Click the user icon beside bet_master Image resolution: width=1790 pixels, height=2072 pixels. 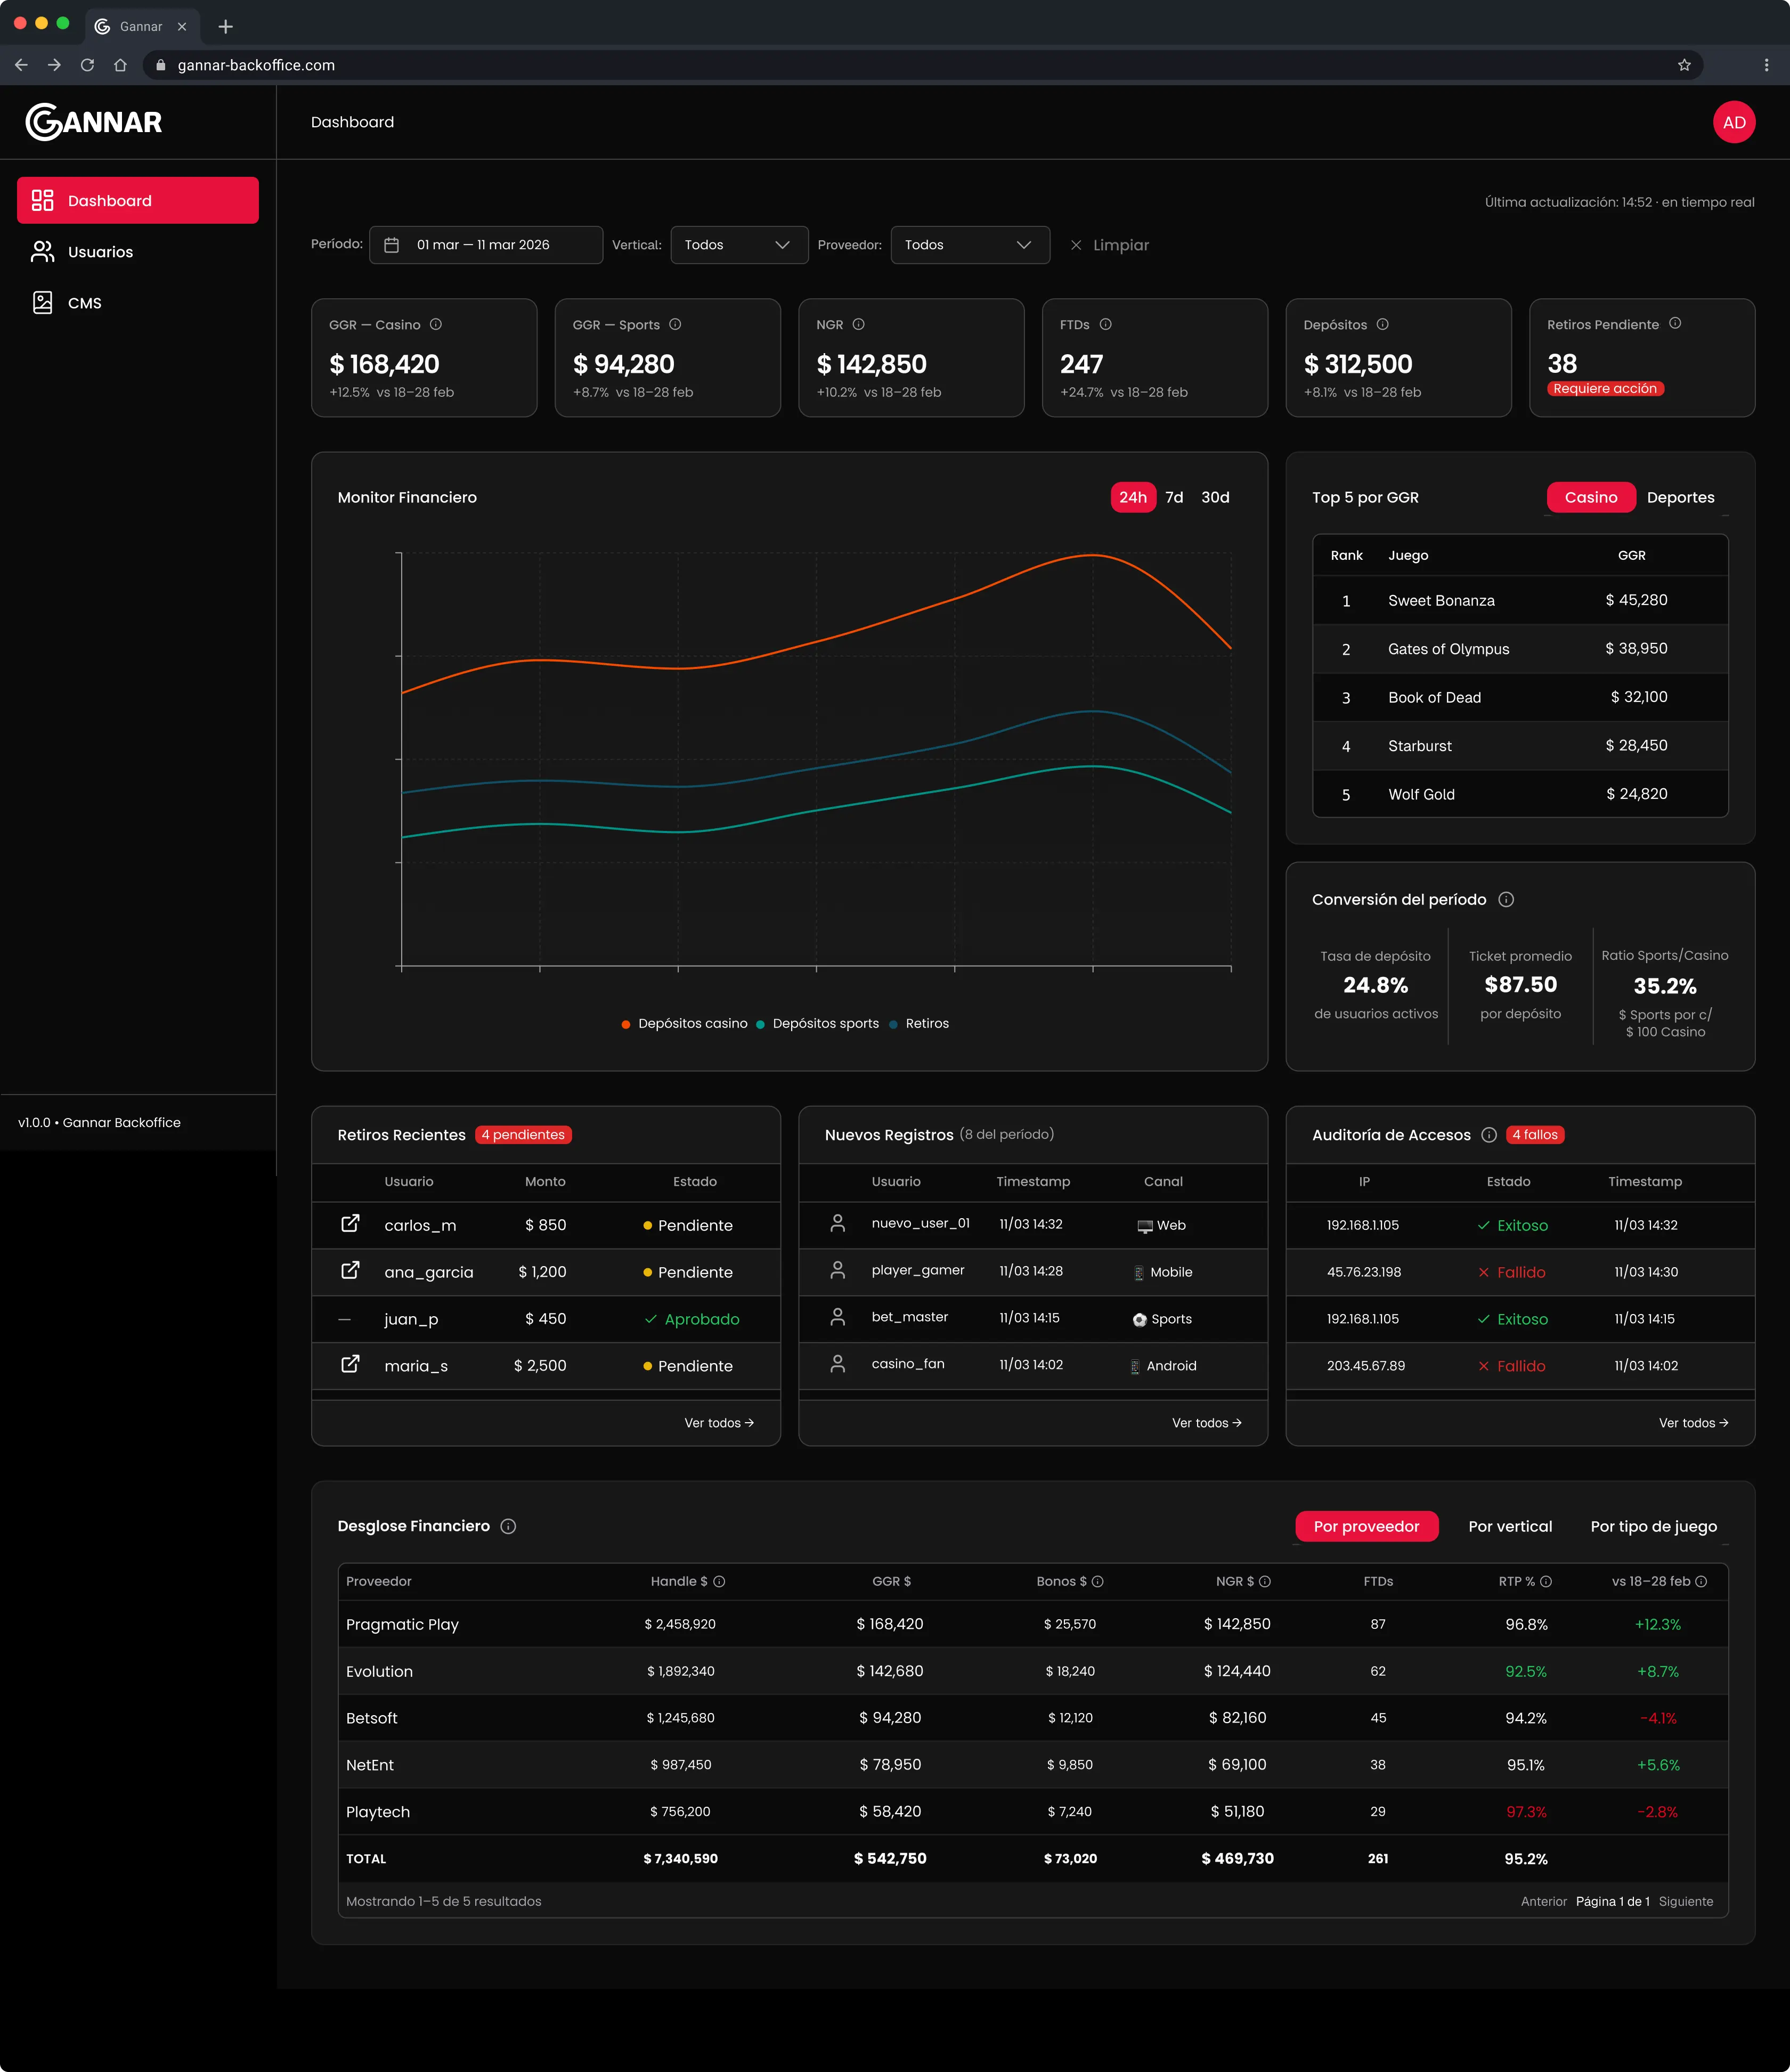click(838, 1316)
